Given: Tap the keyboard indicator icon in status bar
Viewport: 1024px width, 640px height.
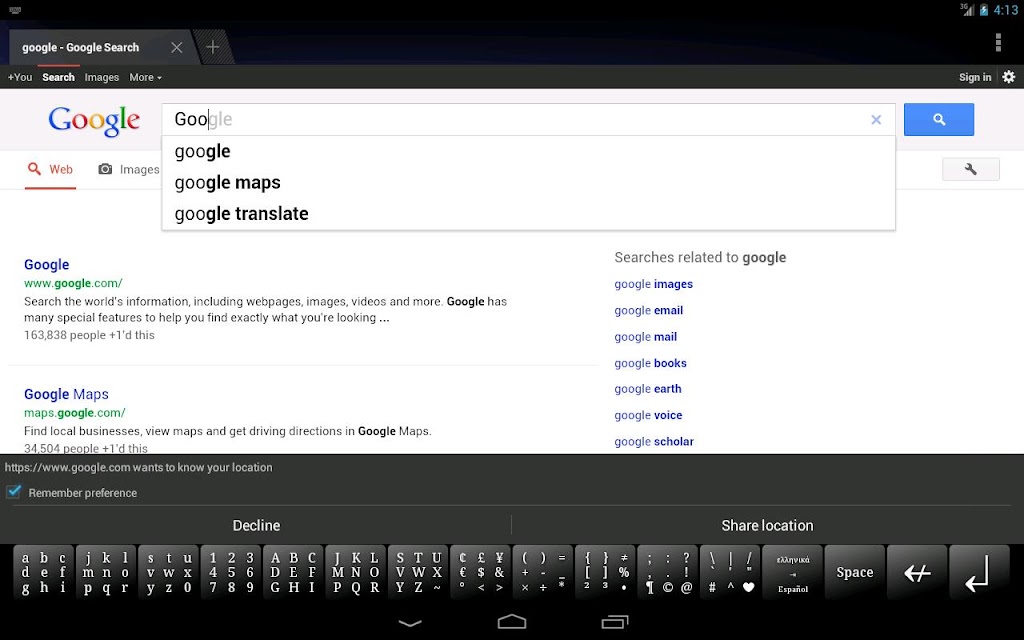Looking at the screenshot, I should pos(15,10).
